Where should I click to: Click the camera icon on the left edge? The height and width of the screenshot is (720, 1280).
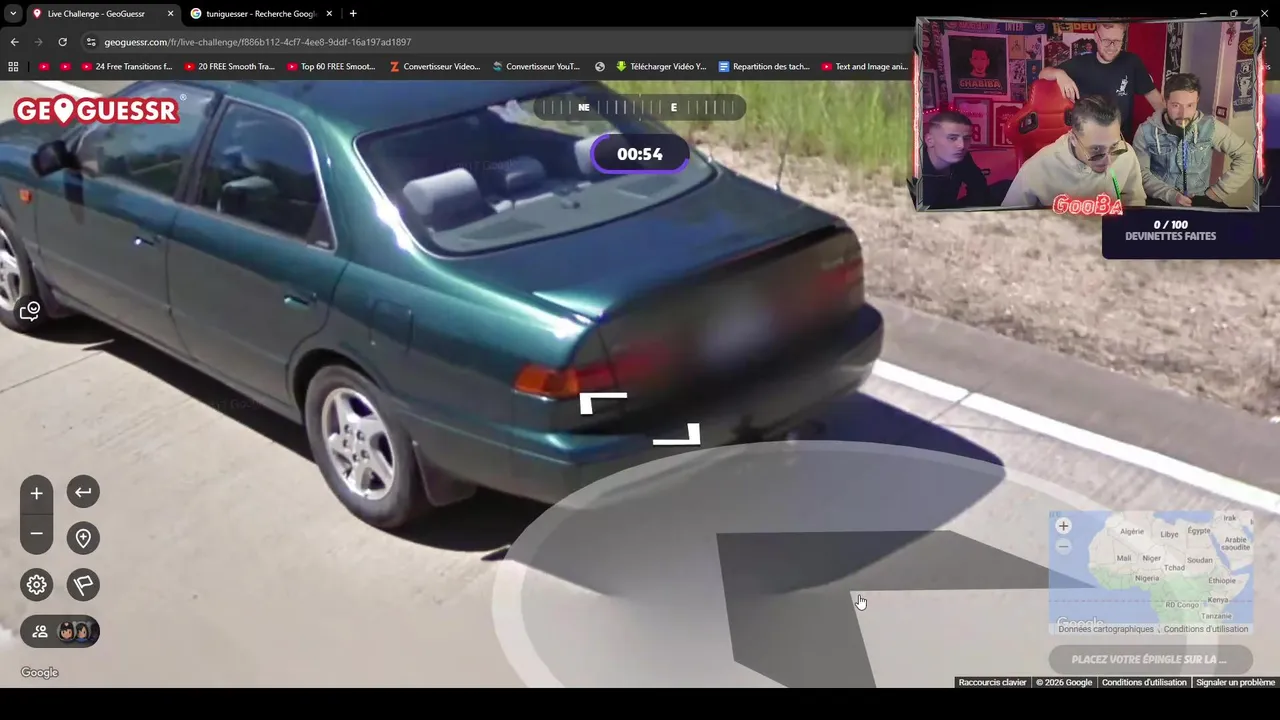(30, 311)
